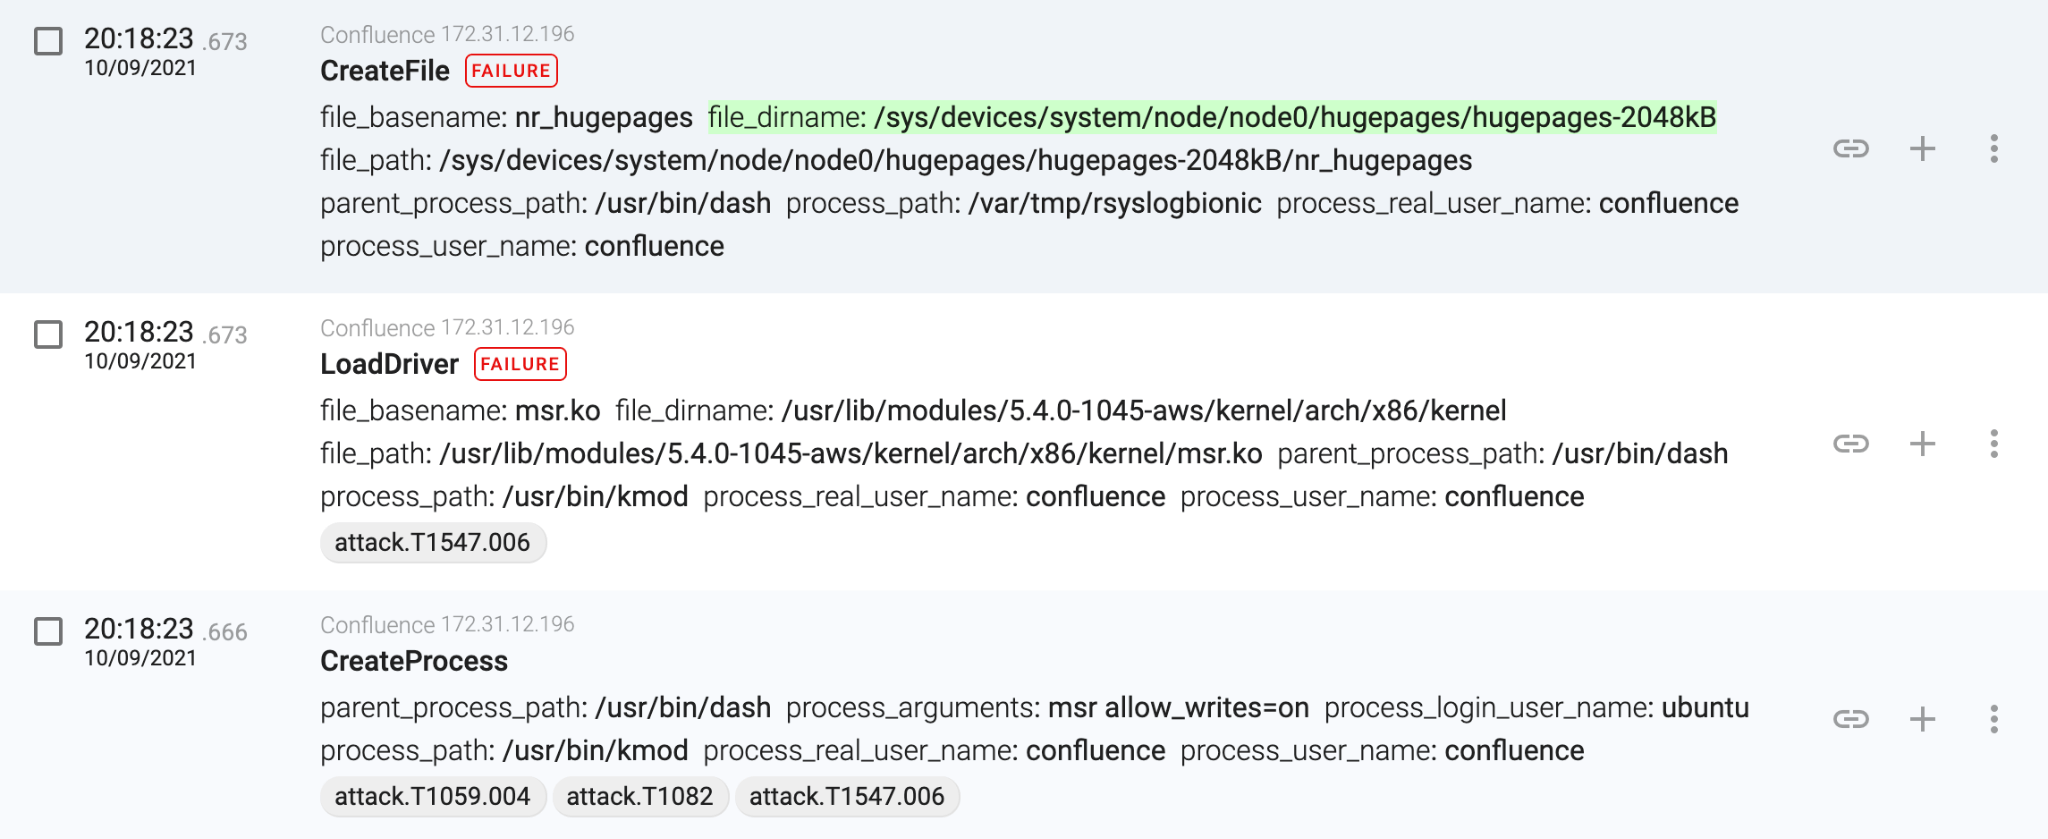Copy link for the CreateFile event
This screenshot has width=2048, height=839.
[x=1851, y=149]
